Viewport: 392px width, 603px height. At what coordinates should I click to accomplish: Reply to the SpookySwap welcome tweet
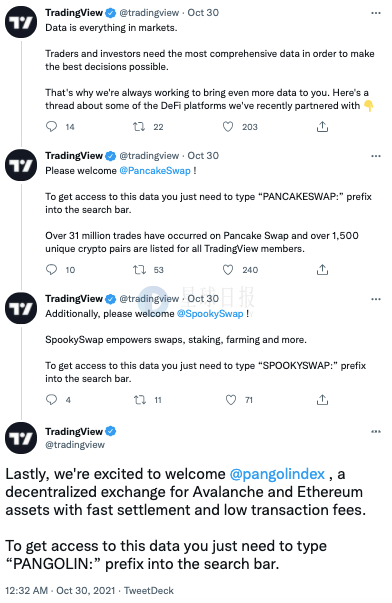[51, 400]
